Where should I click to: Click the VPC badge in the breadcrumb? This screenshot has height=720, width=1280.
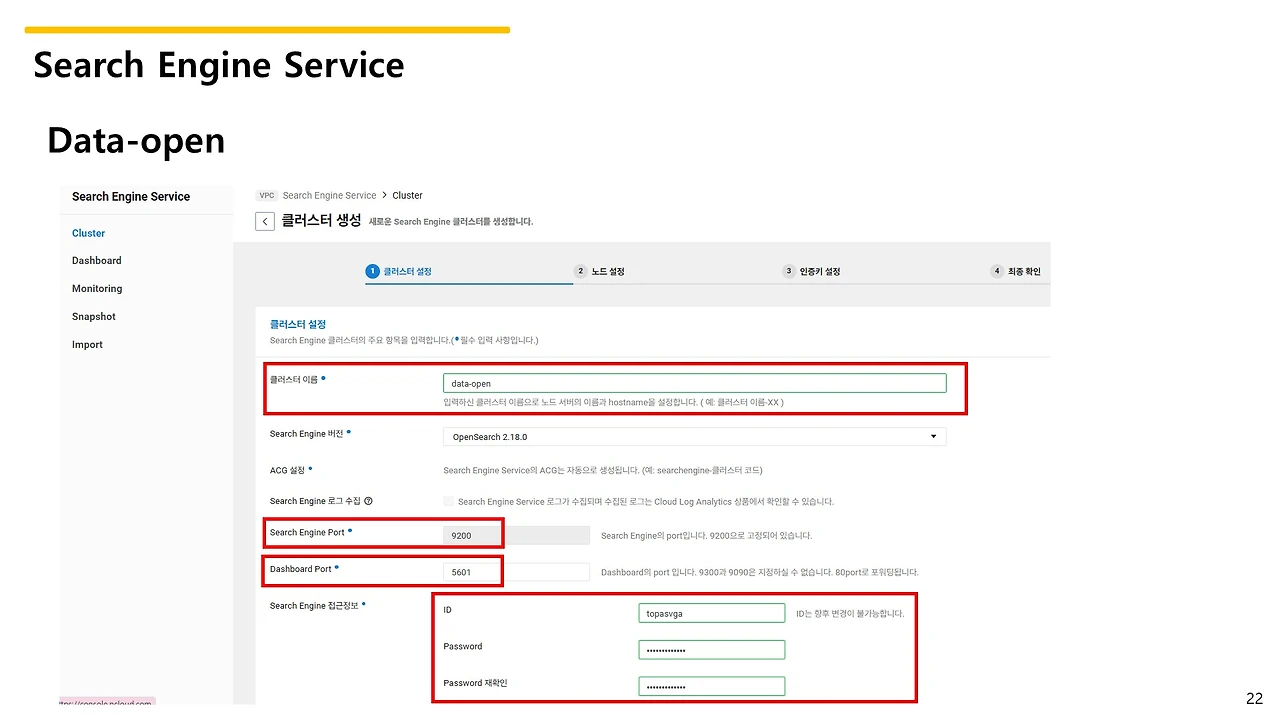[267, 196]
